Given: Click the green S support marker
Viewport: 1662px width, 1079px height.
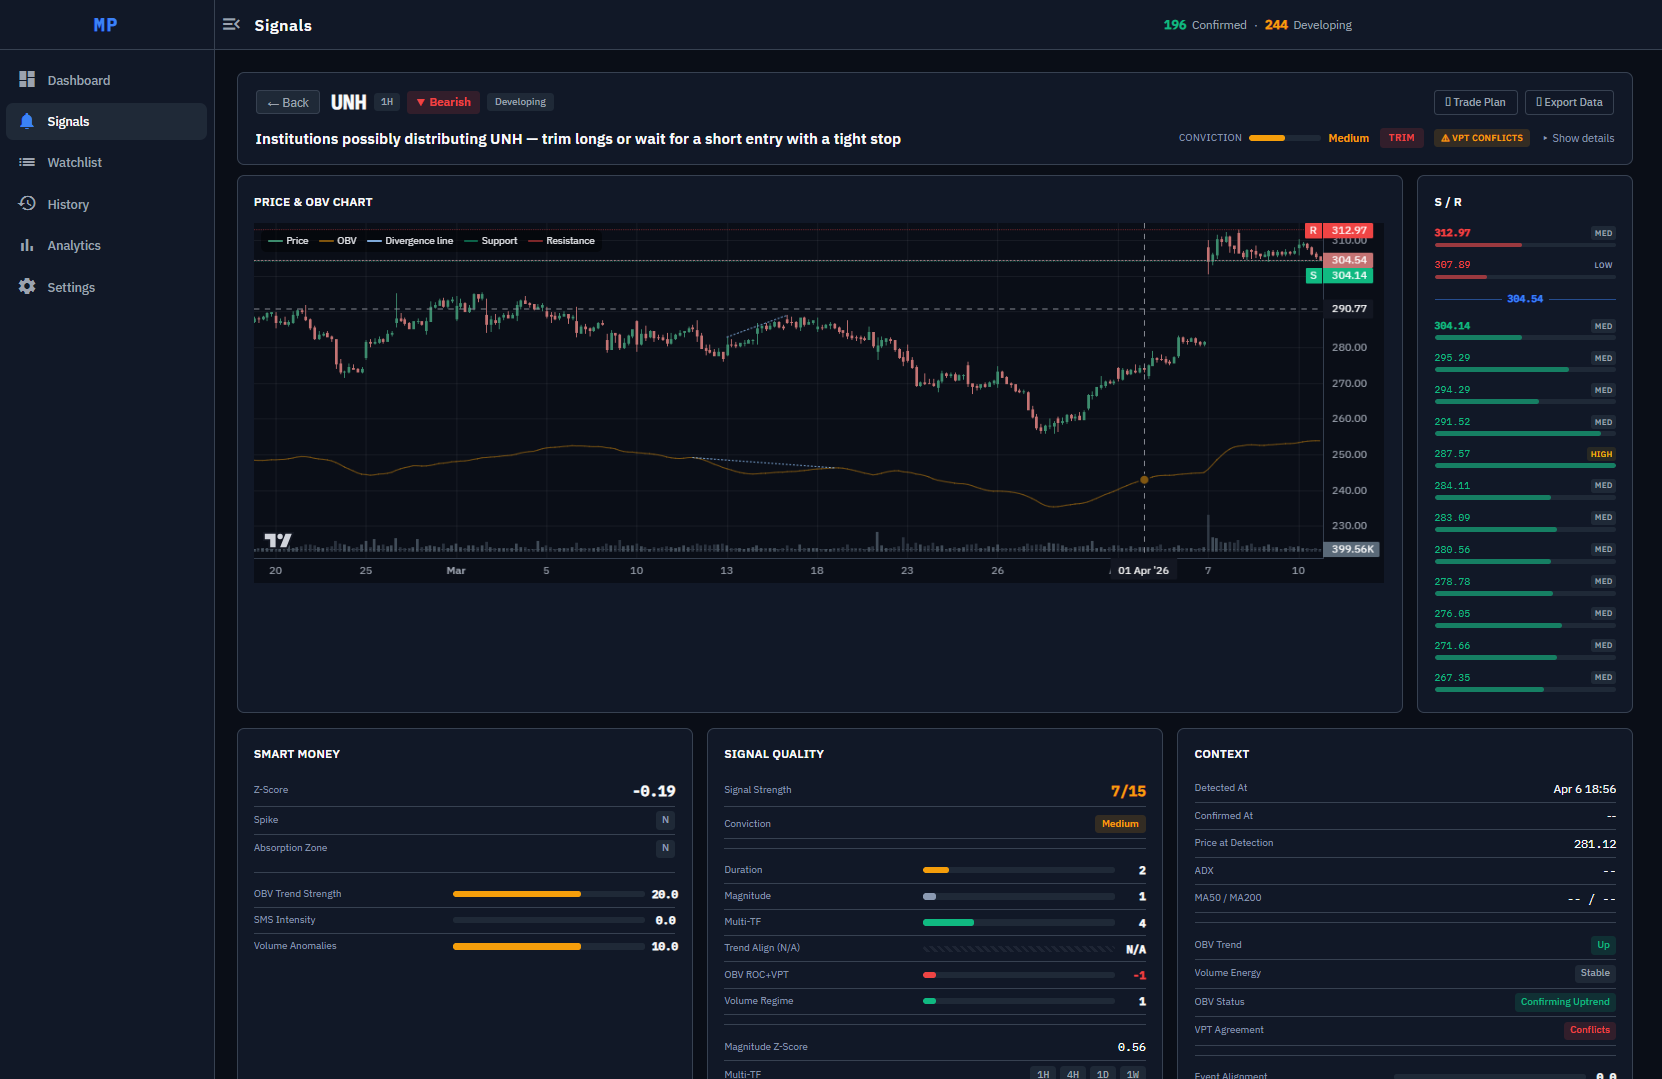Looking at the screenshot, I should [x=1314, y=276].
